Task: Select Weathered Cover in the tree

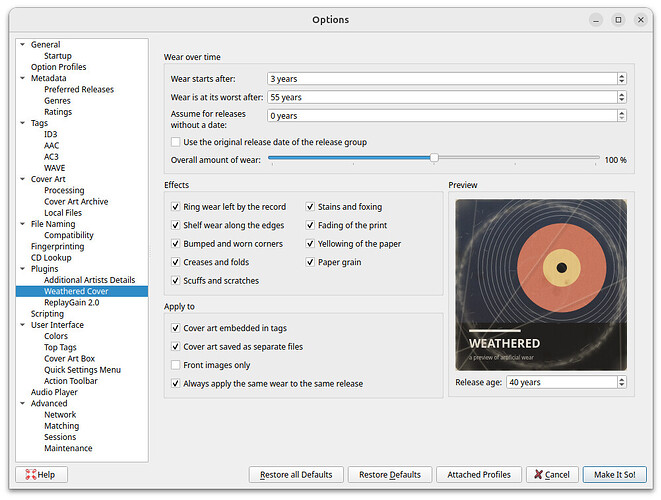Action: pyautogui.click(x=76, y=291)
